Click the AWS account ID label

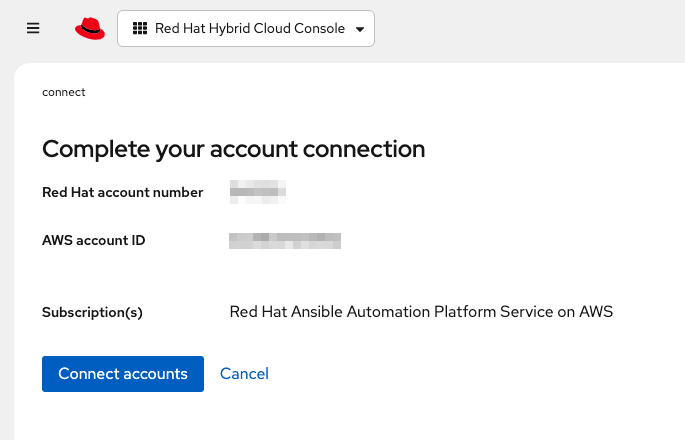pos(93,240)
